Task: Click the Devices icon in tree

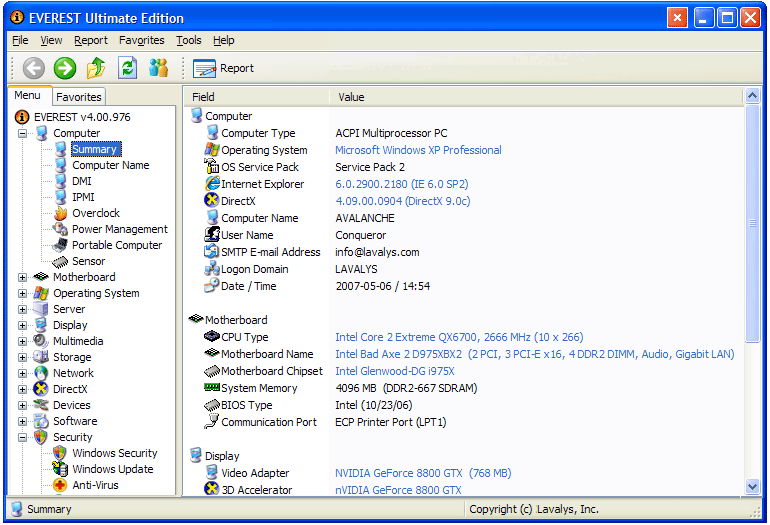Action: pyautogui.click(x=41, y=405)
